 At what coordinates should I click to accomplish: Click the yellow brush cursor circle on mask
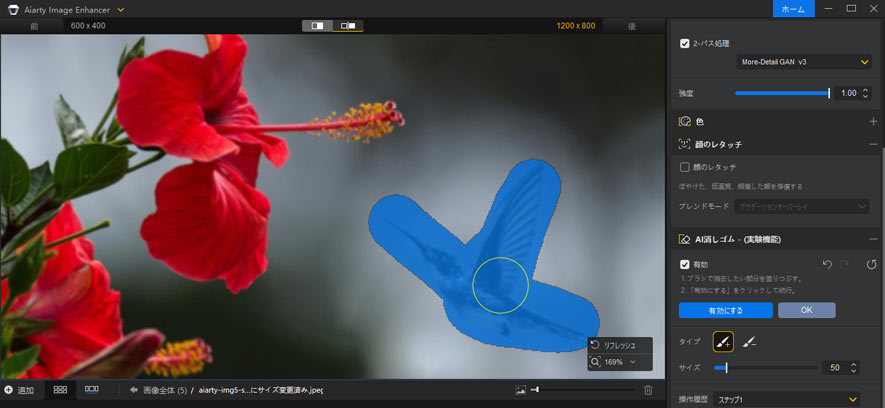500,285
